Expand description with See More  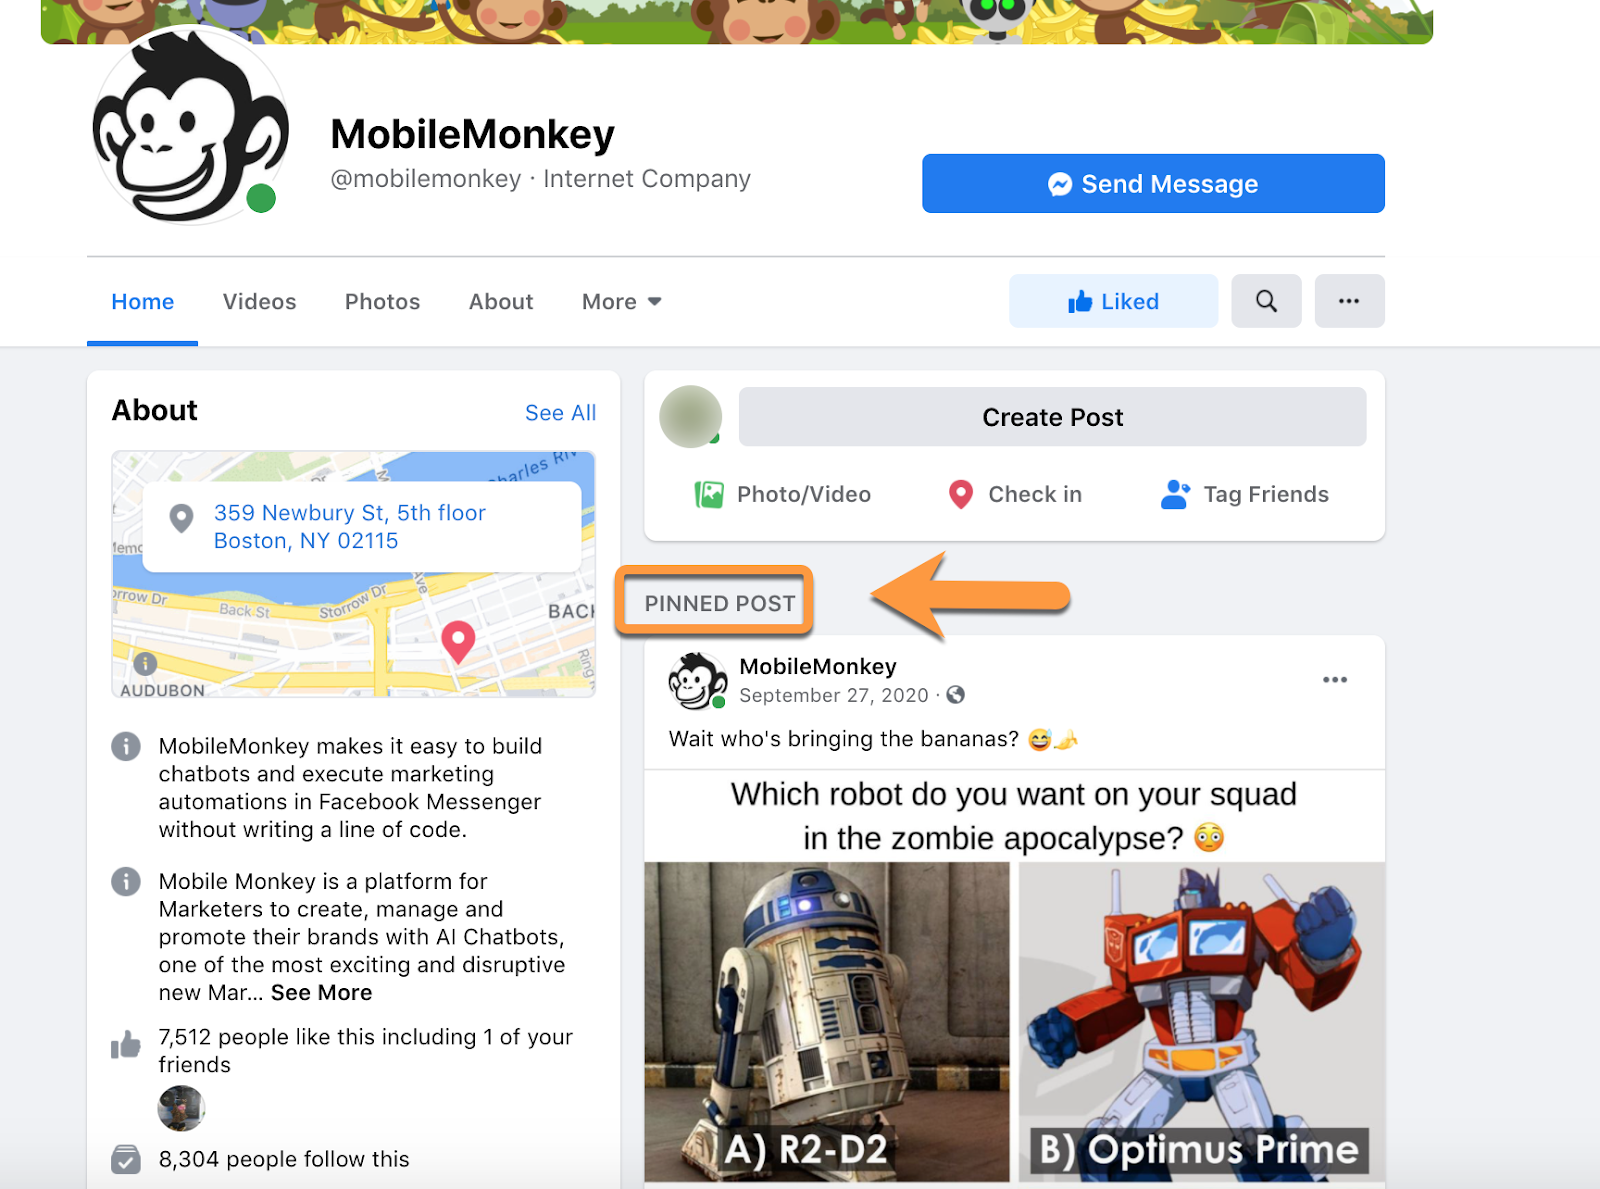point(321,993)
